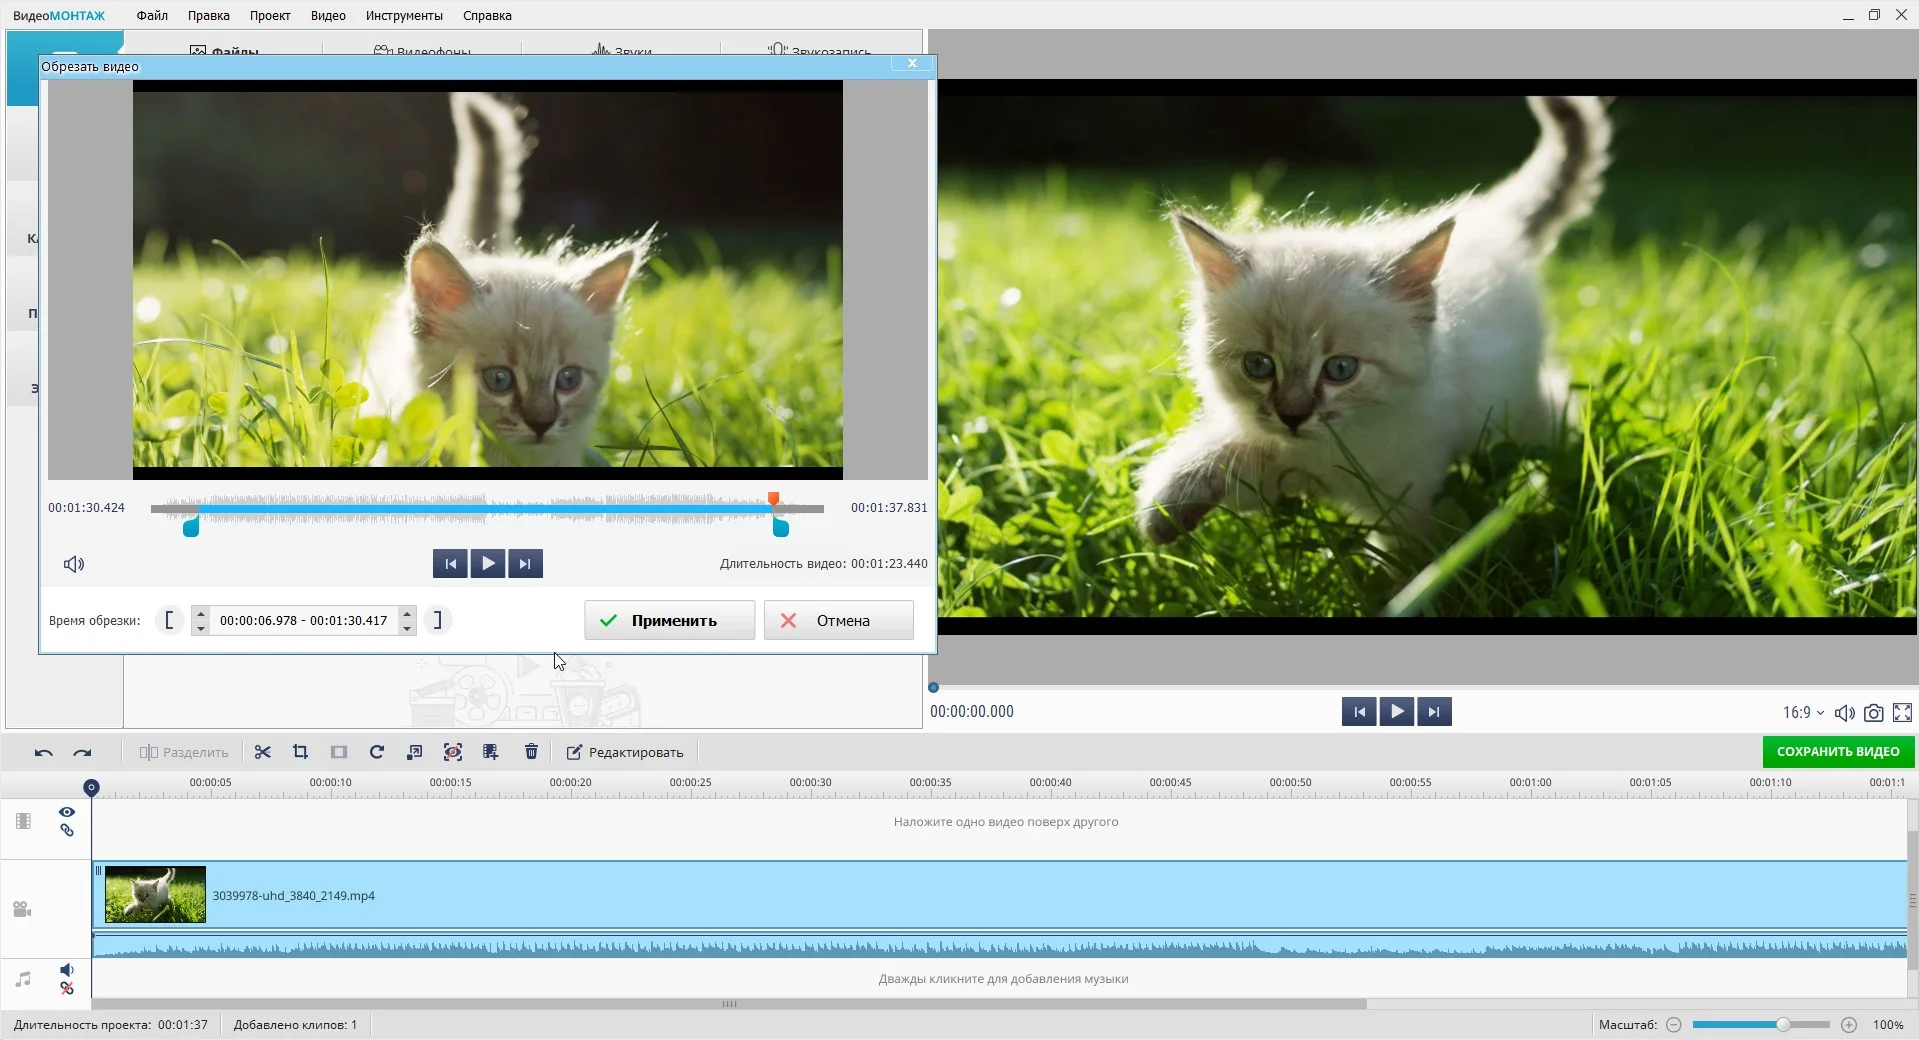Click the timeline zoom scale slider handle
Screen dimensions: 1919x1040
1782,1025
